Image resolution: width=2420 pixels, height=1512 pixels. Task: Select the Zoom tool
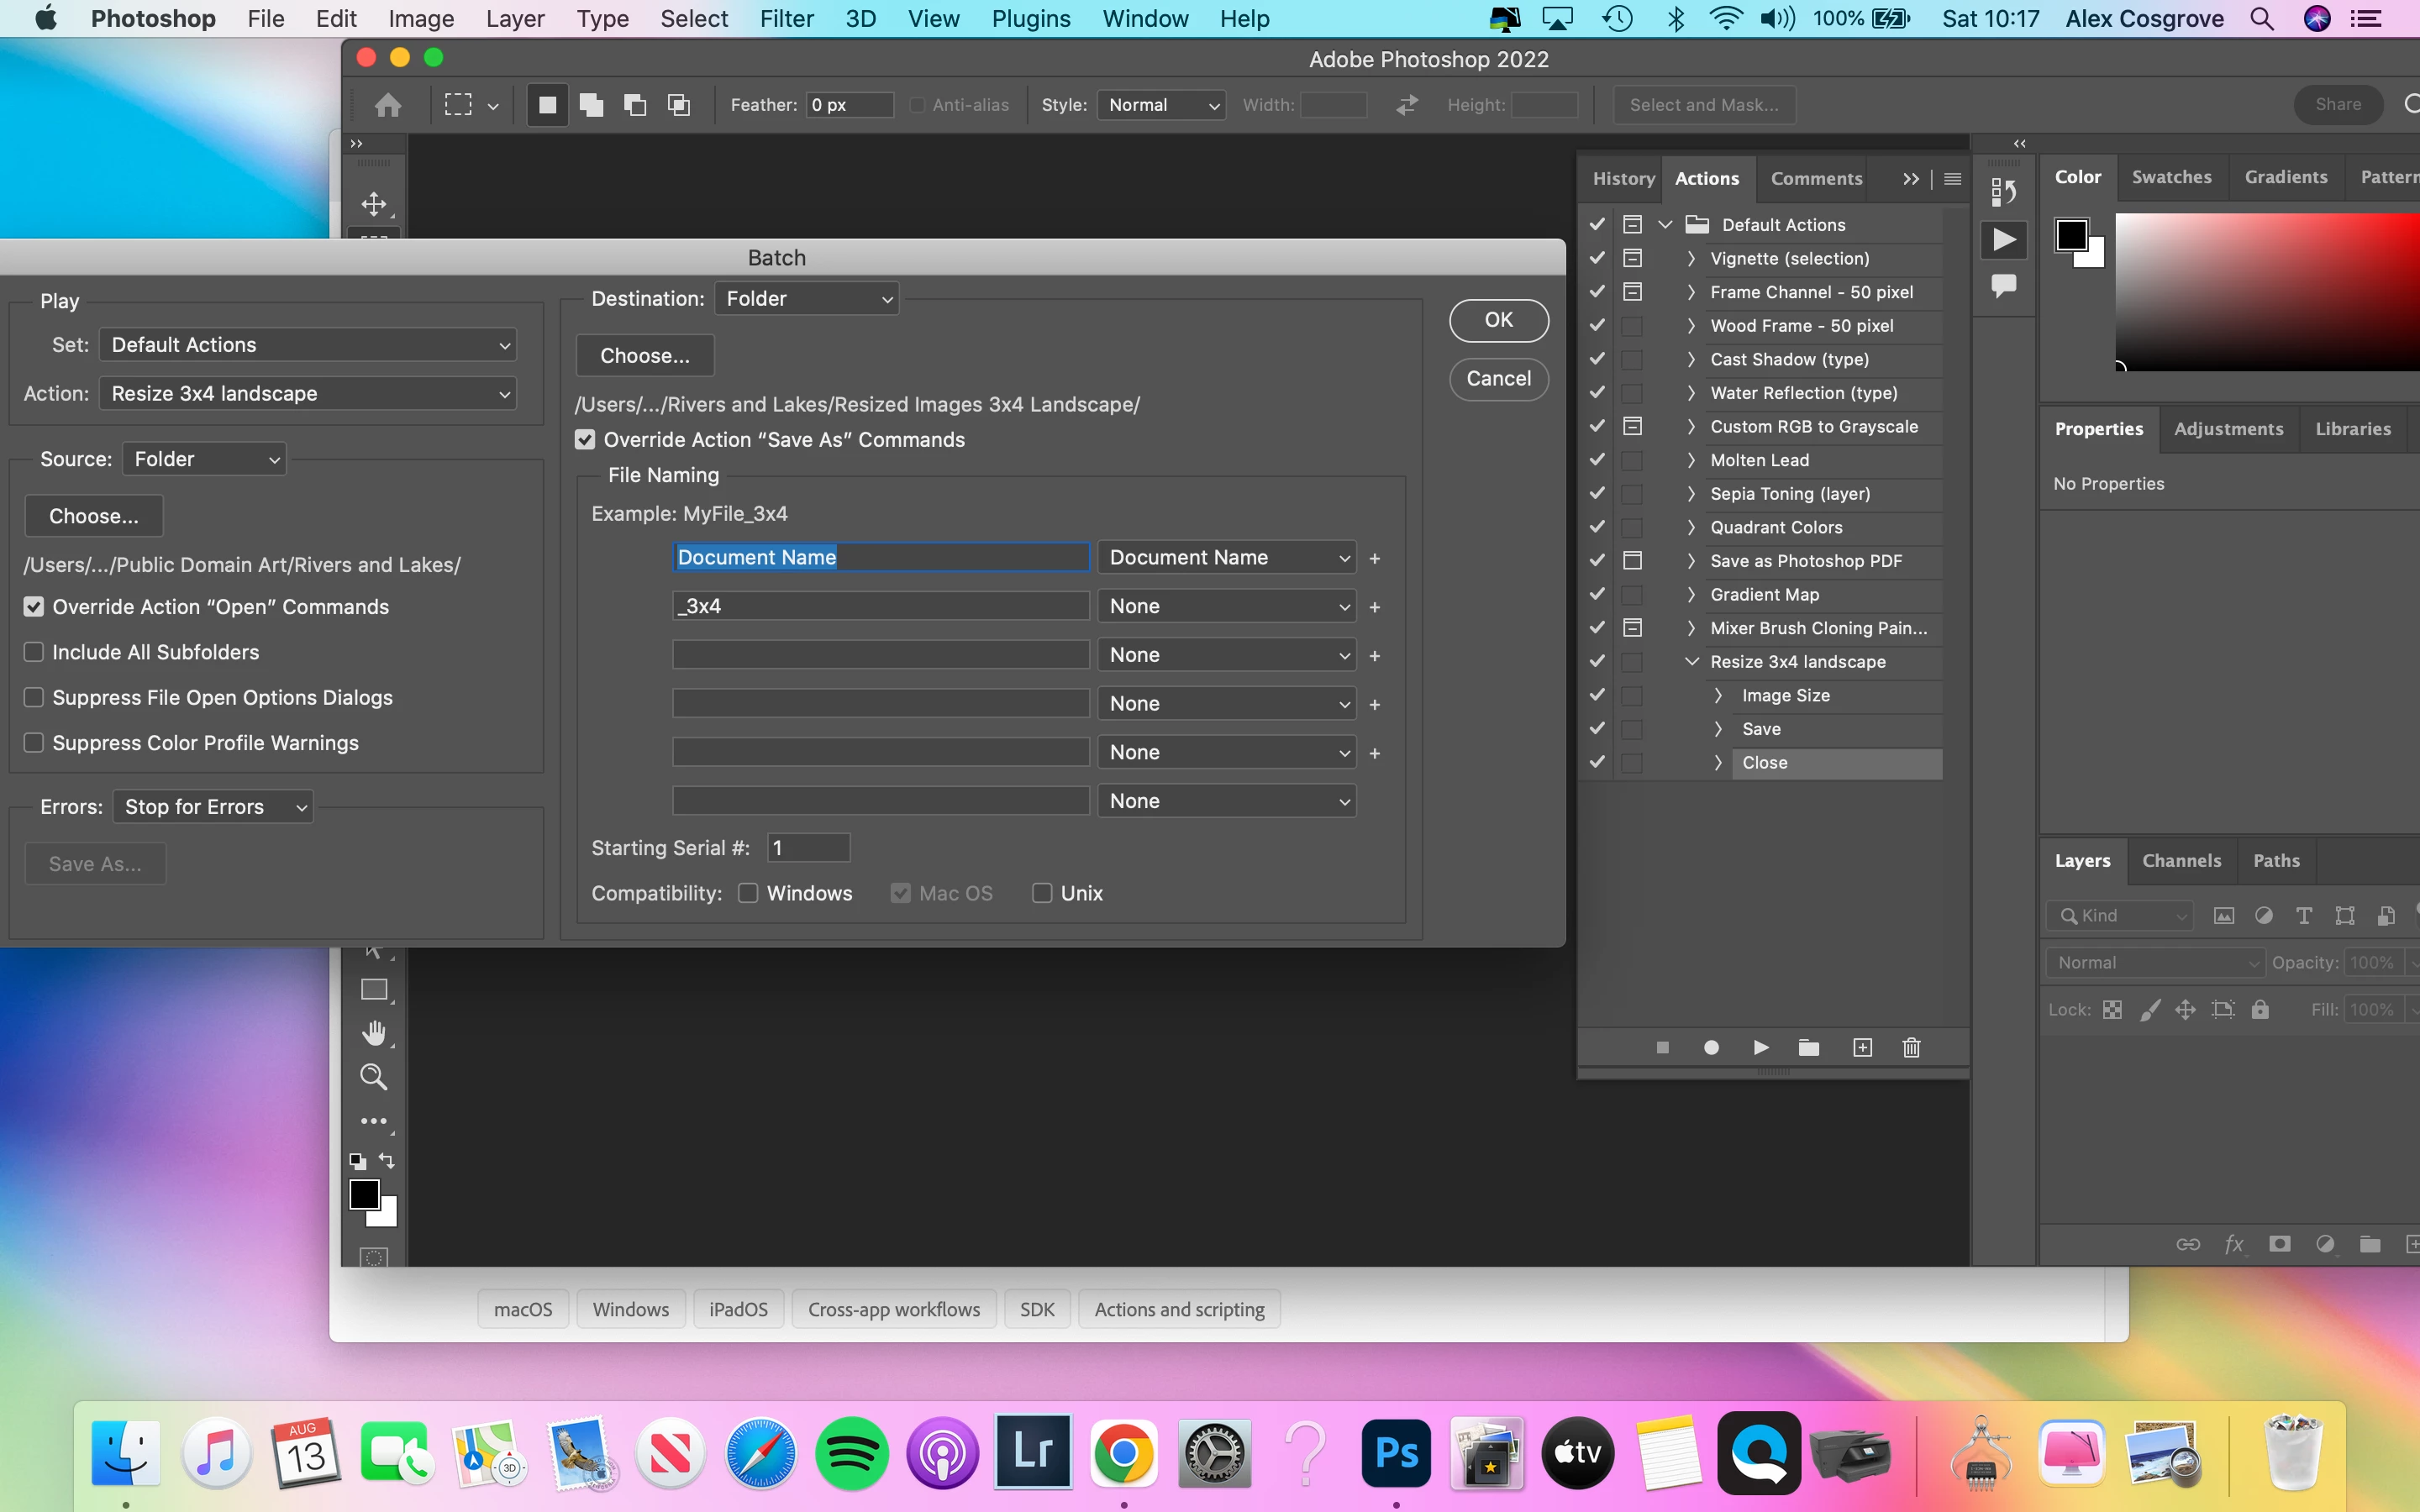tap(373, 1077)
